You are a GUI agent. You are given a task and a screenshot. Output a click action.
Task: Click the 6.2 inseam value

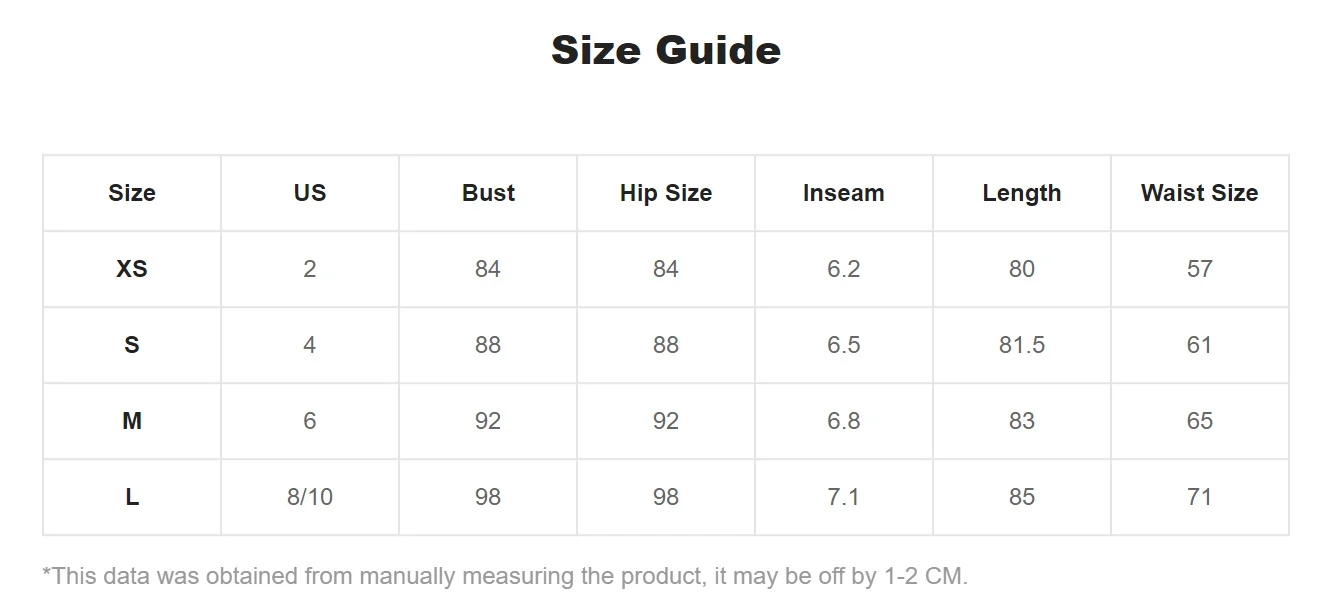(844, 269)
